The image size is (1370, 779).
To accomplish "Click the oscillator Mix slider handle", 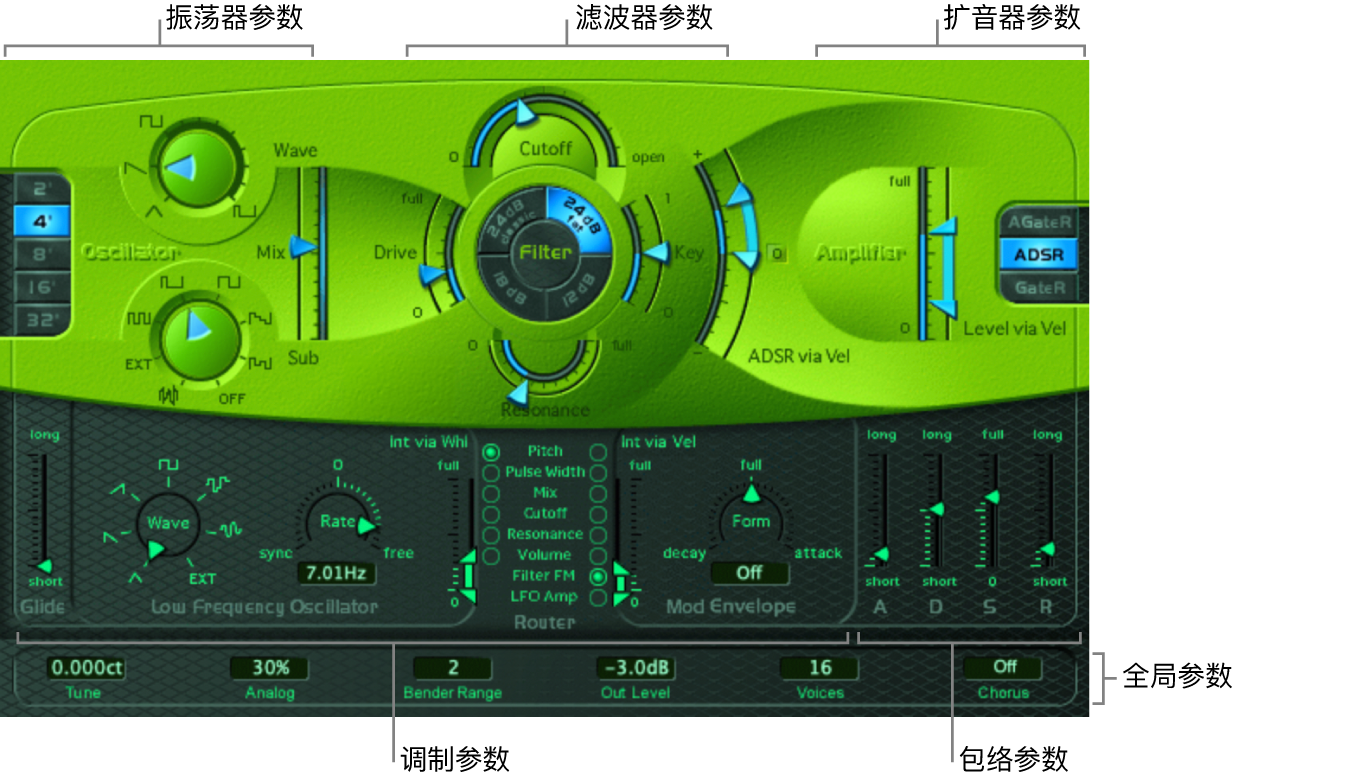I will (301, 247).
